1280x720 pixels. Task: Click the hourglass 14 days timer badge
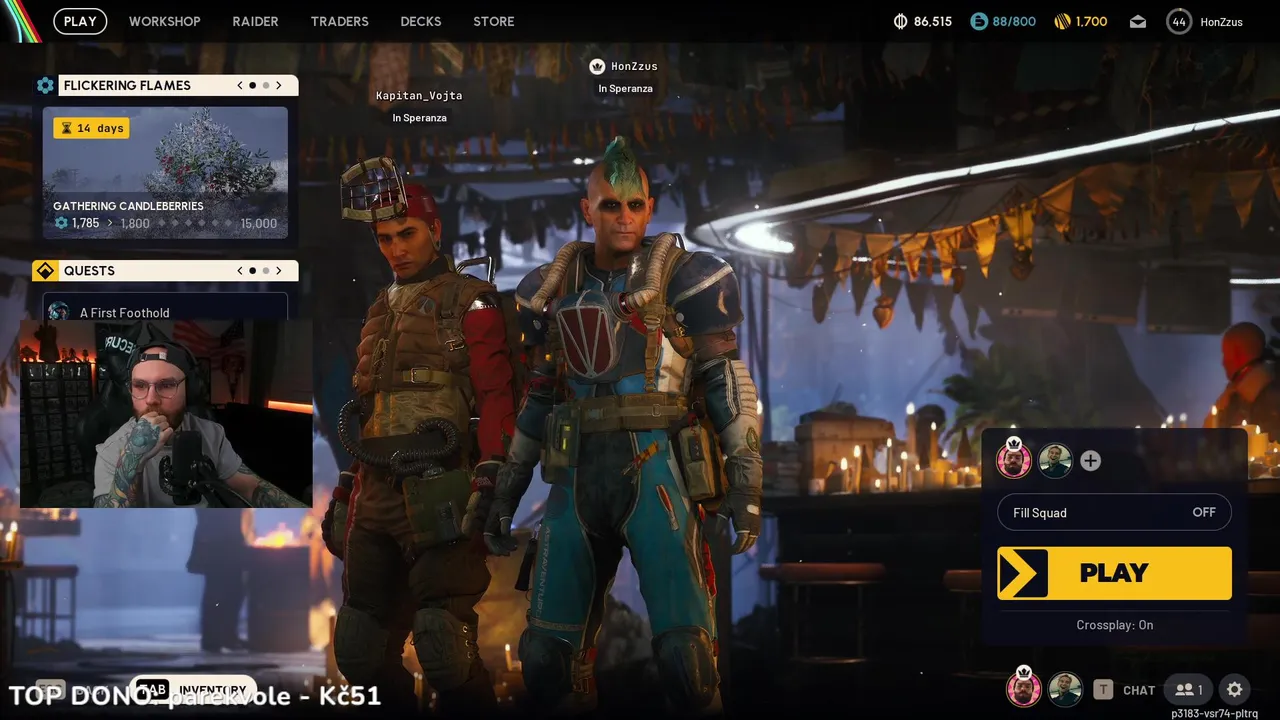coord(91,128)
